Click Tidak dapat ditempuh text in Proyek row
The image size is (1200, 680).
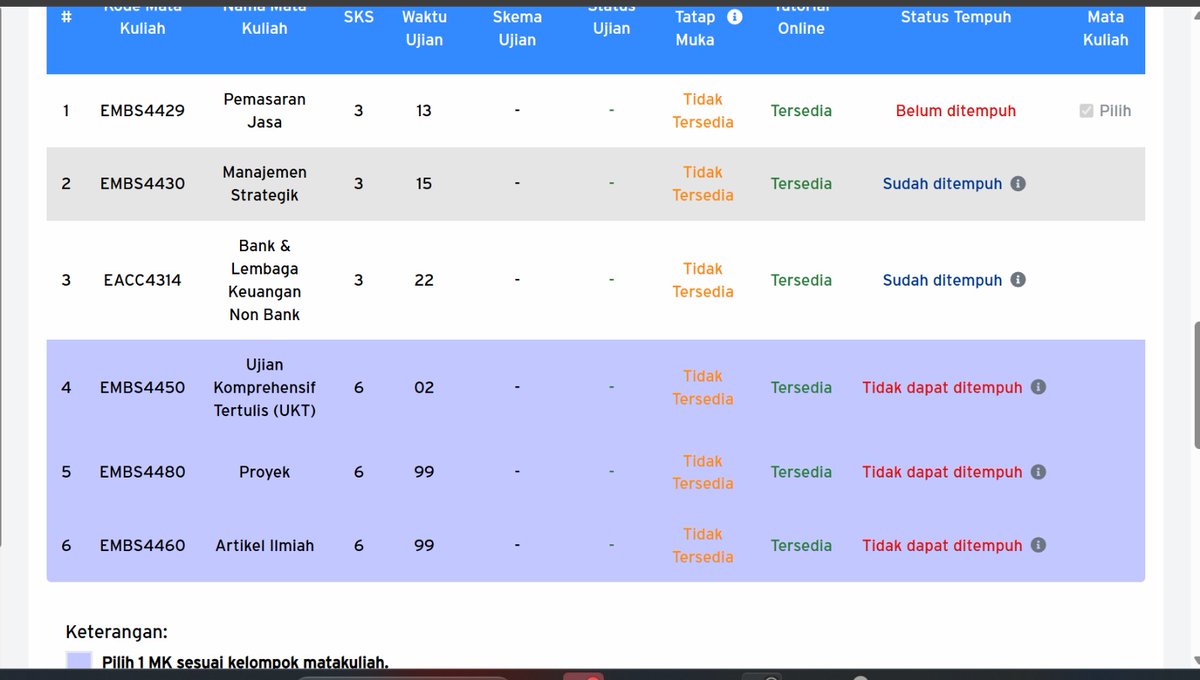943,472
